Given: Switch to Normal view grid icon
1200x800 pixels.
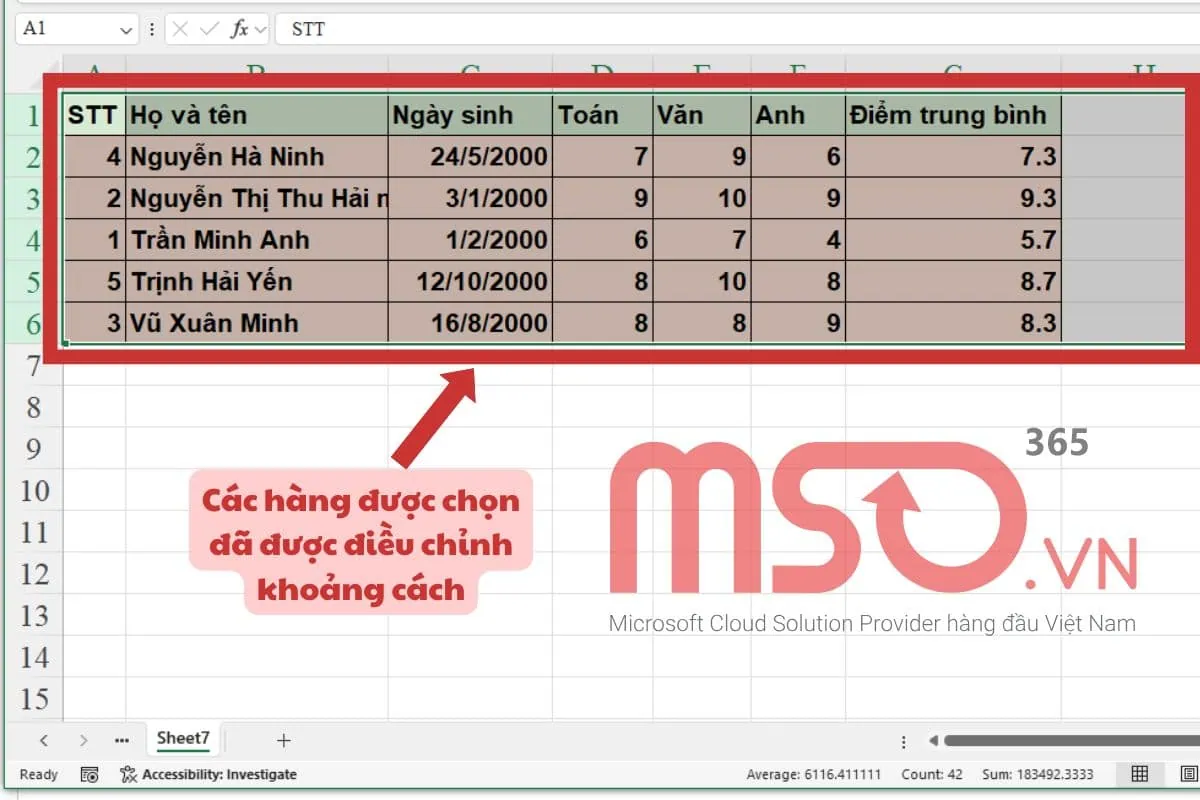Looking at the screenshot, I should click(x=1139, y=774).
